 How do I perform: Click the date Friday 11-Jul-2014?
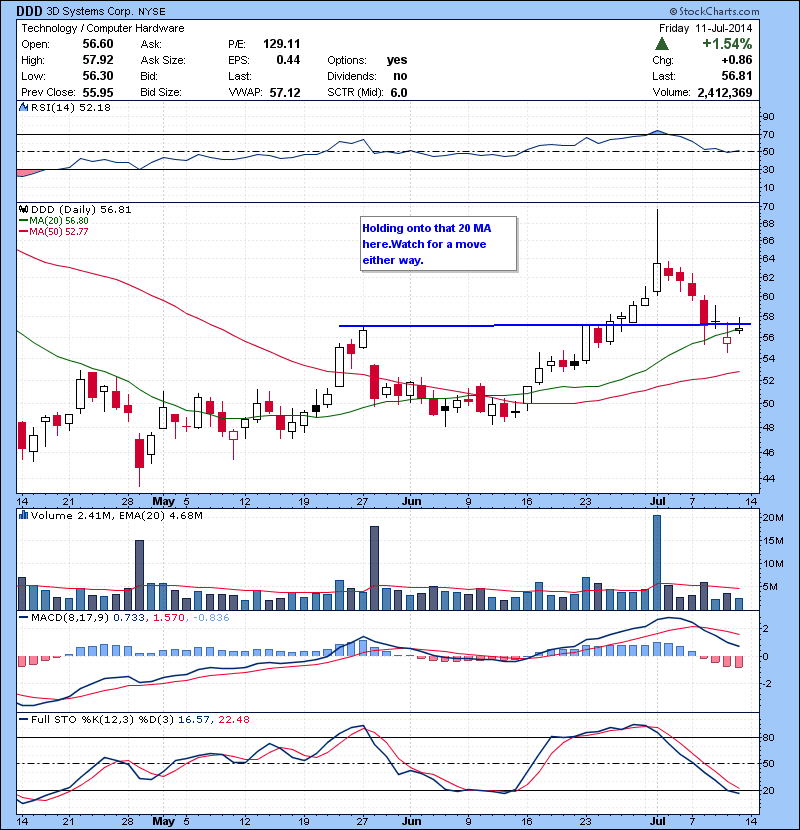705,28
